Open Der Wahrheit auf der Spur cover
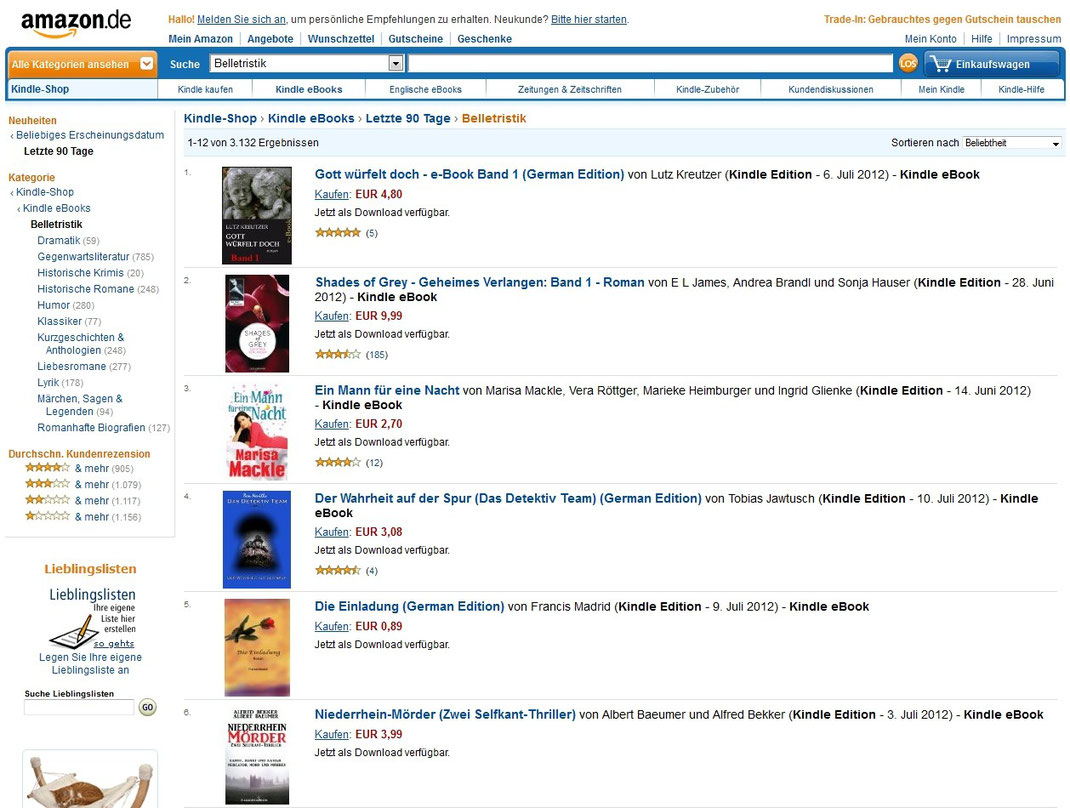 coord(257,539)
